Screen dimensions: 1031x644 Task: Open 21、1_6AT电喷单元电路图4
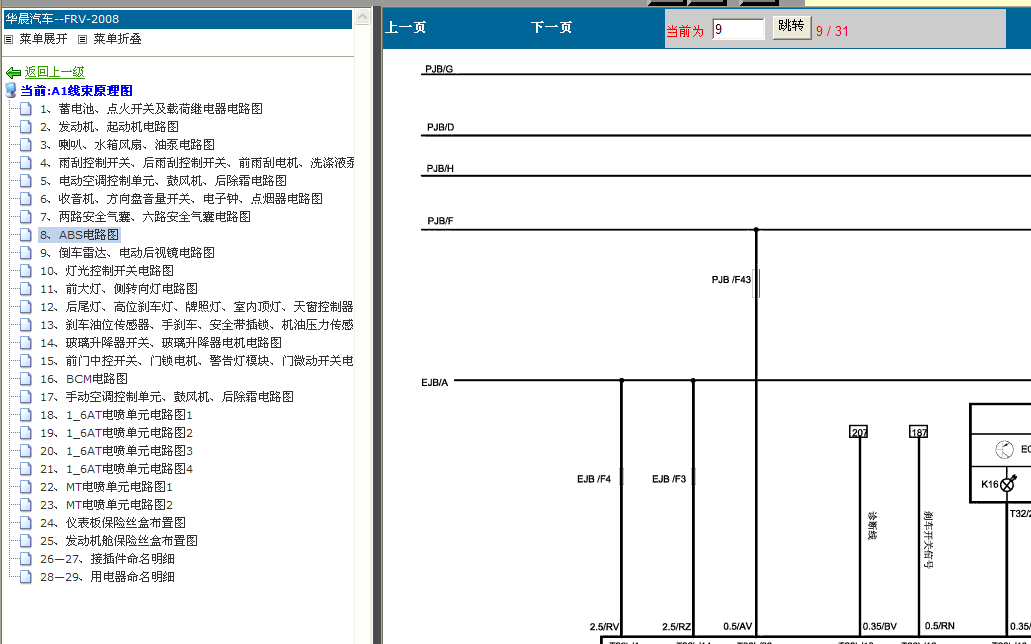(116, 469)
